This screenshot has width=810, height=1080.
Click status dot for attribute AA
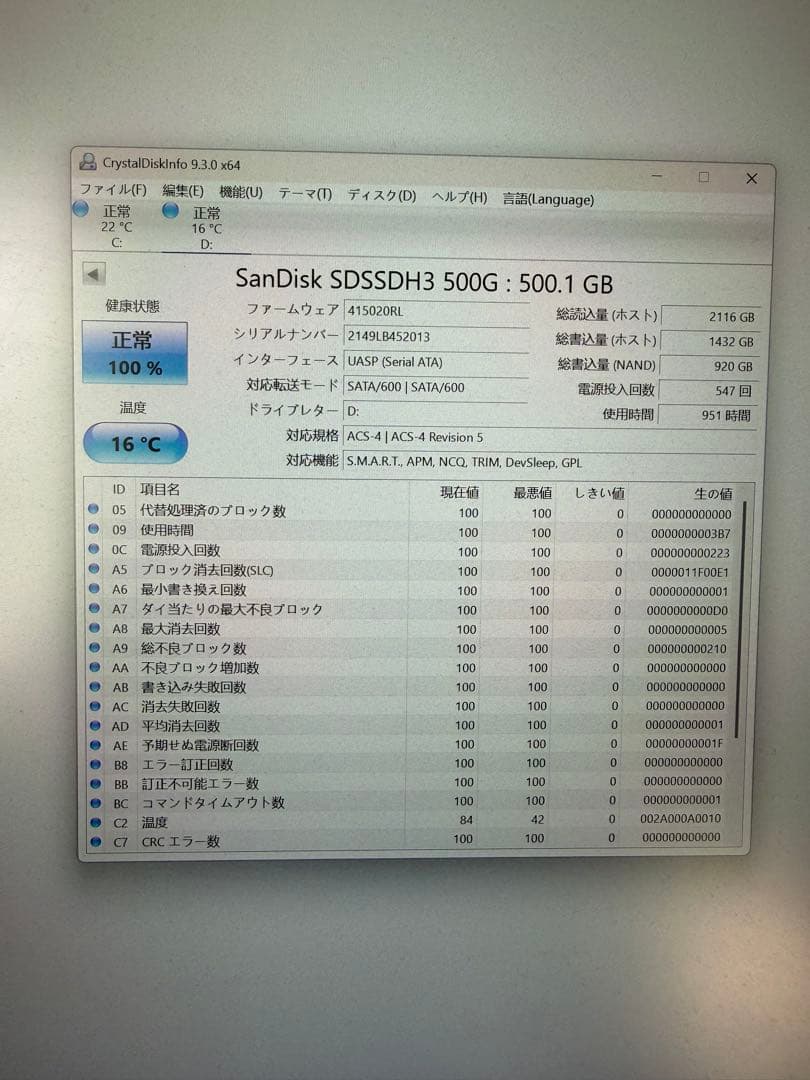click(x=94, y=667)
